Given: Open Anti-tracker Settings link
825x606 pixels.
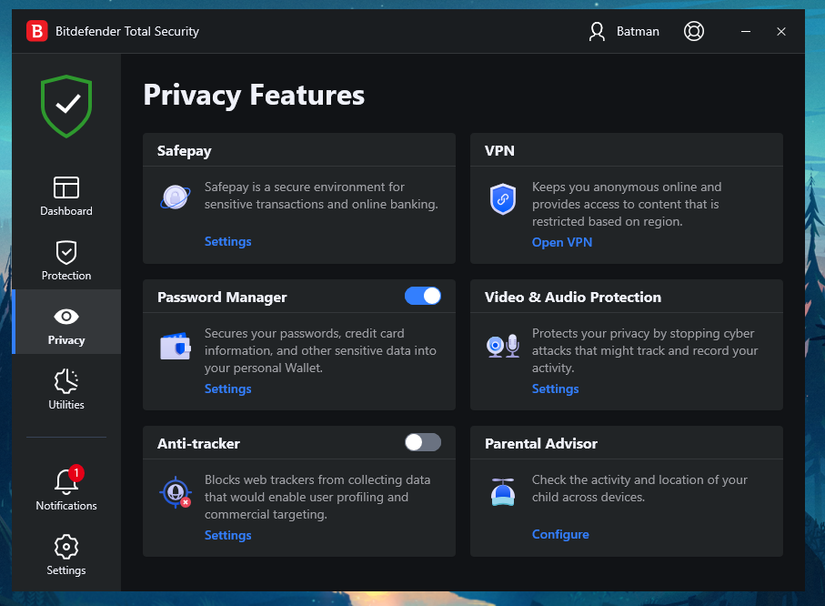Looking at the screenshot, I should point(228,535).
